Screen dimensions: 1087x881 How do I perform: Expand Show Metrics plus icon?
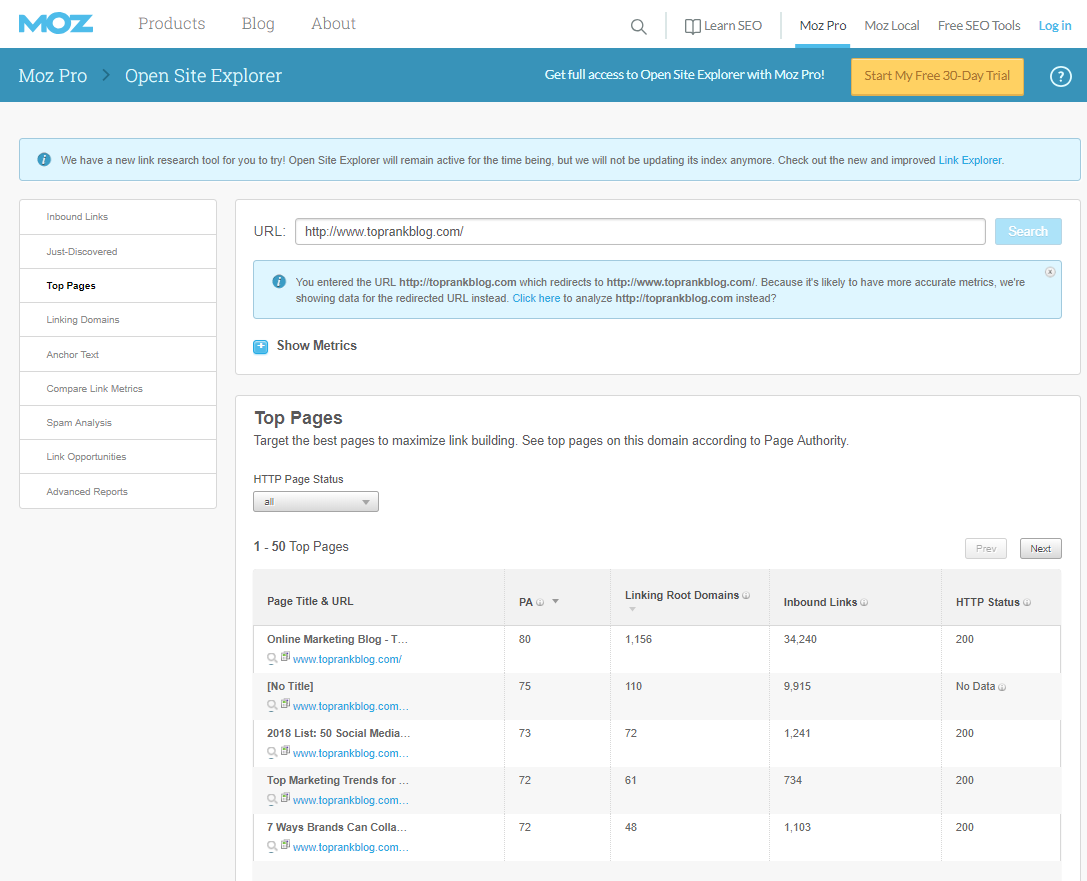261,347
